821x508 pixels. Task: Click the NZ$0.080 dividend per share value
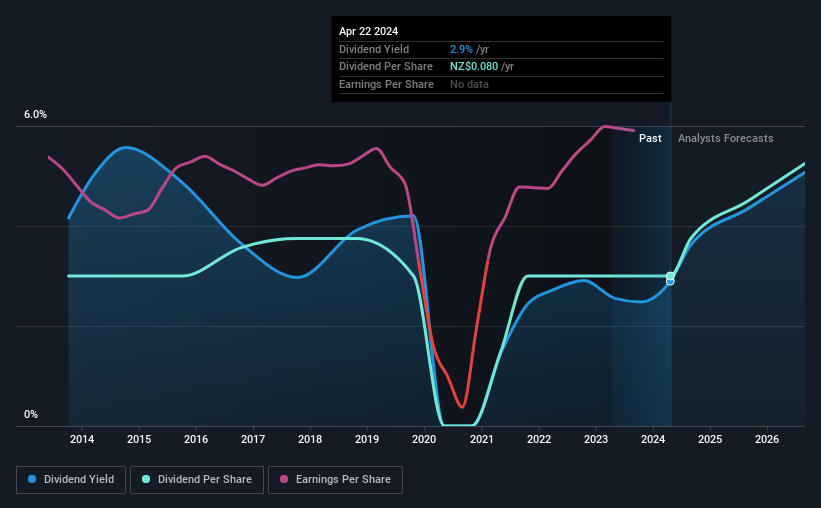pyautogui.click(x=474, y=67)
